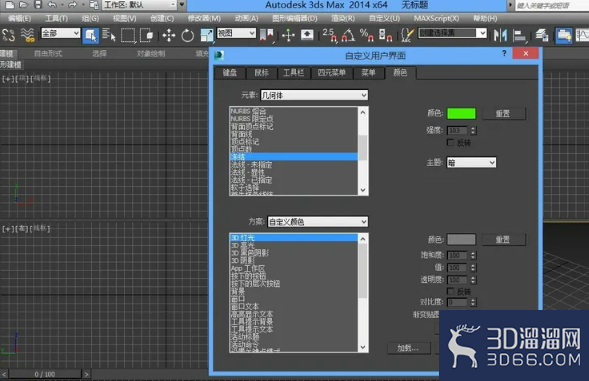Select 法线 - 未指定 in element list
This screenshot has height=381, width=589.
[x=293, y=165]
